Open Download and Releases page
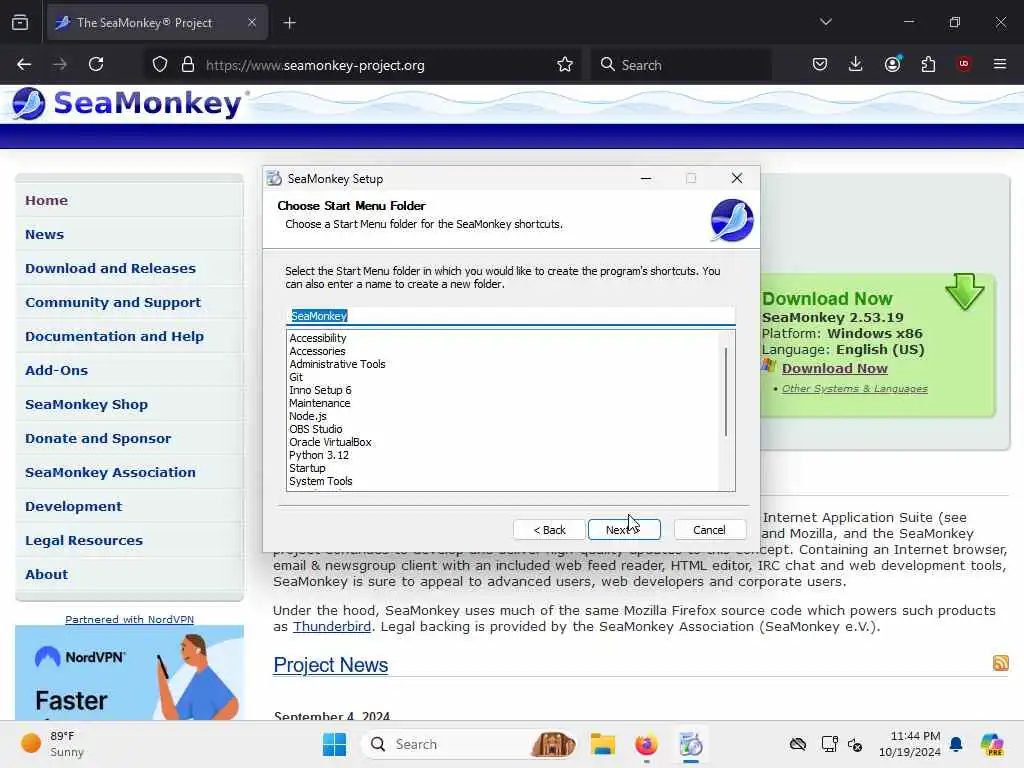The width and height of the screenshot is (1024, 768). click(x=110, y=268)
